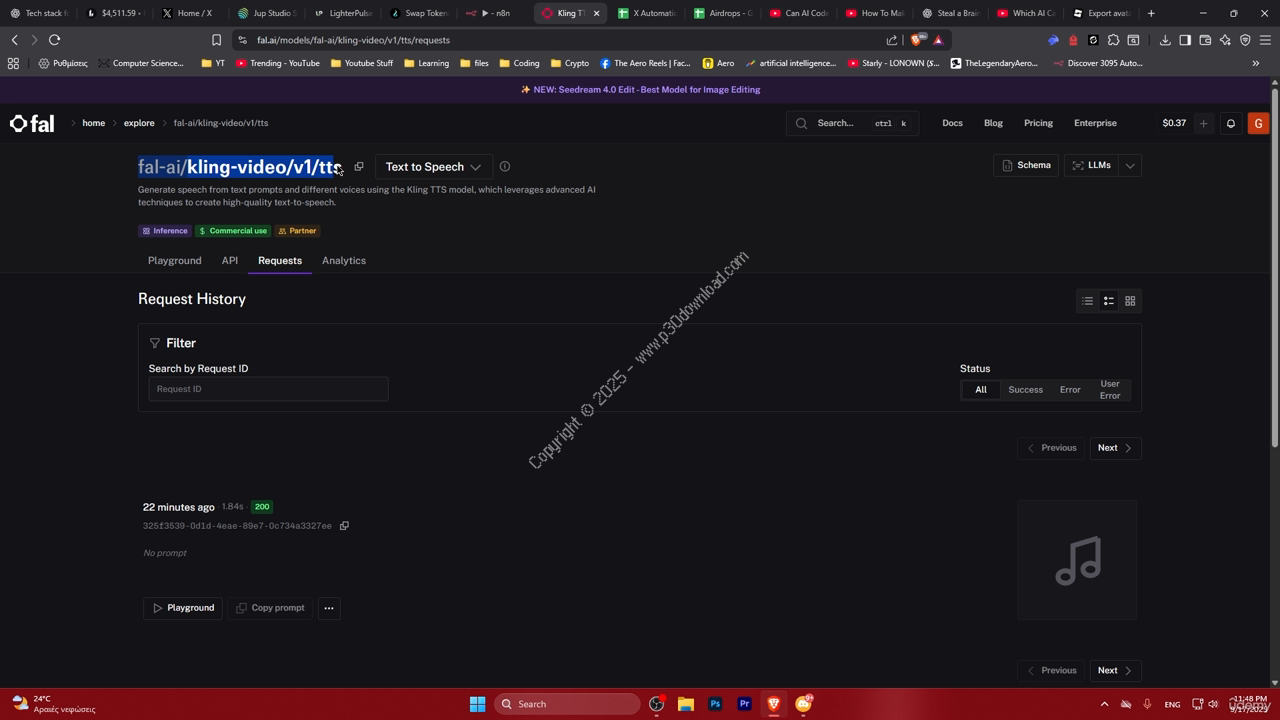Click the bottom Next pagination button
This screenshot has width=1280, height=720.
tap(1115, 671)
